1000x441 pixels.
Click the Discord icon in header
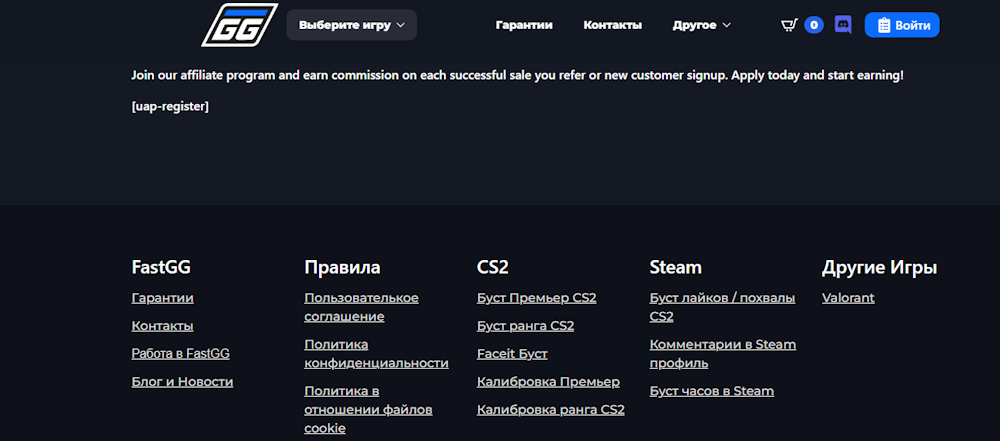point(843,25)
